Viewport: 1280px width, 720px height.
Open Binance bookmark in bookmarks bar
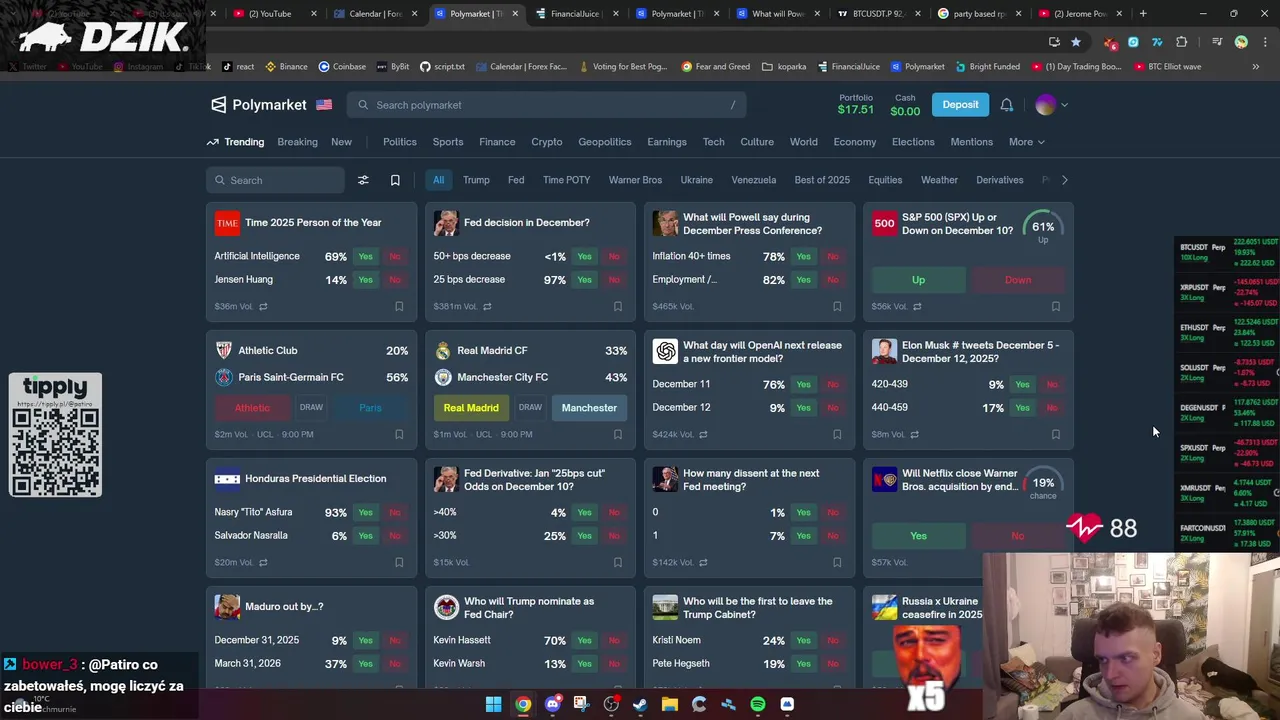[x=285, y=67]
